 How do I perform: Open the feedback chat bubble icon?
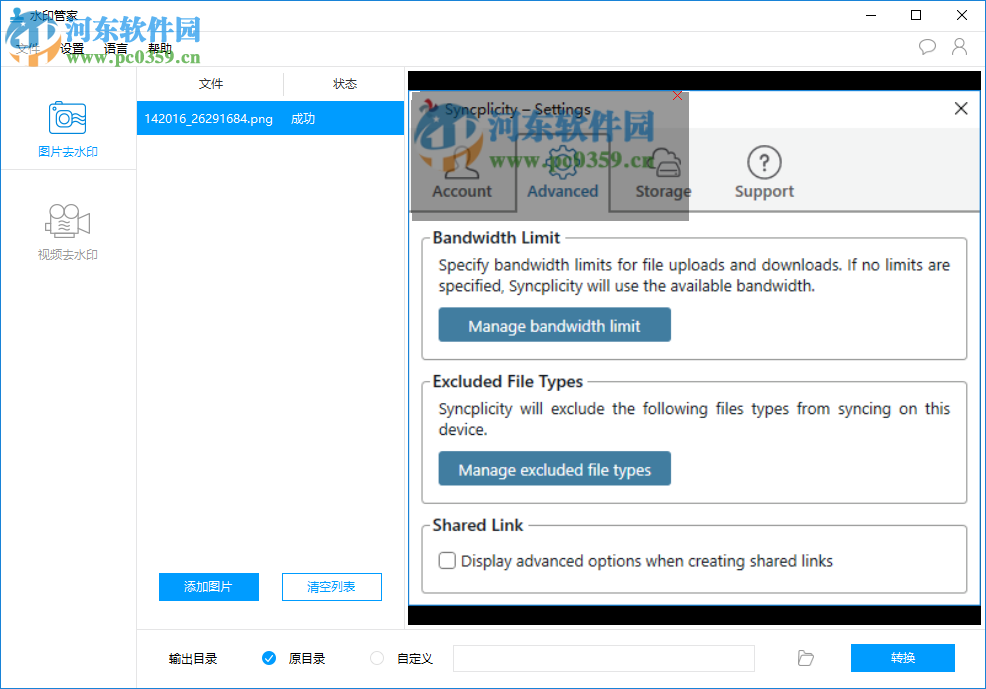point(927,46)
